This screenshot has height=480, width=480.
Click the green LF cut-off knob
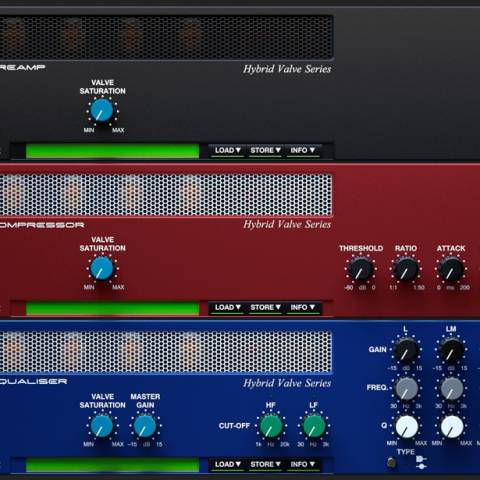[314, 426]
